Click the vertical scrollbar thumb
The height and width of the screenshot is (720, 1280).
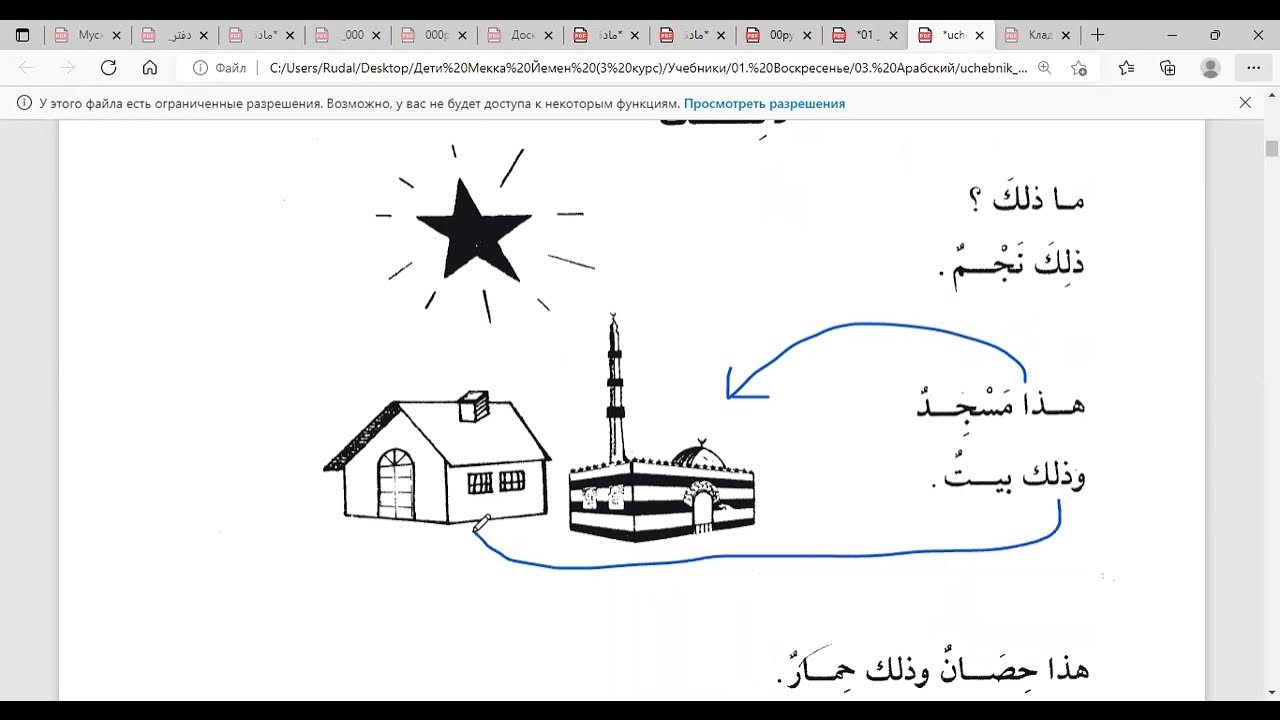coord(1272,148)
